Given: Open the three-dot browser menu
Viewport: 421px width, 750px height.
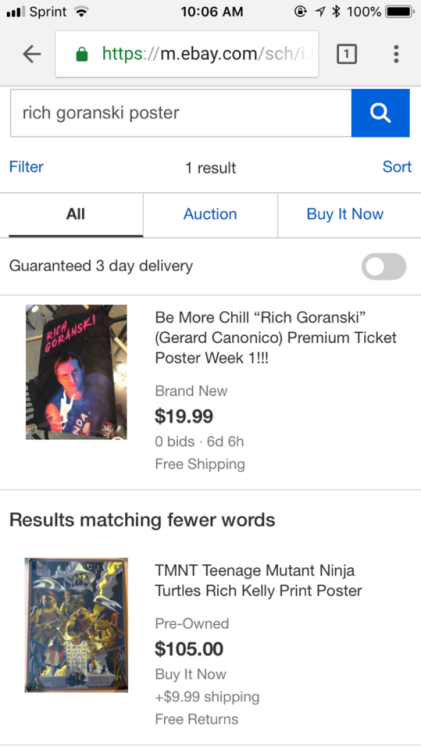Looking at the screenshot, I should tap(396, 54).
